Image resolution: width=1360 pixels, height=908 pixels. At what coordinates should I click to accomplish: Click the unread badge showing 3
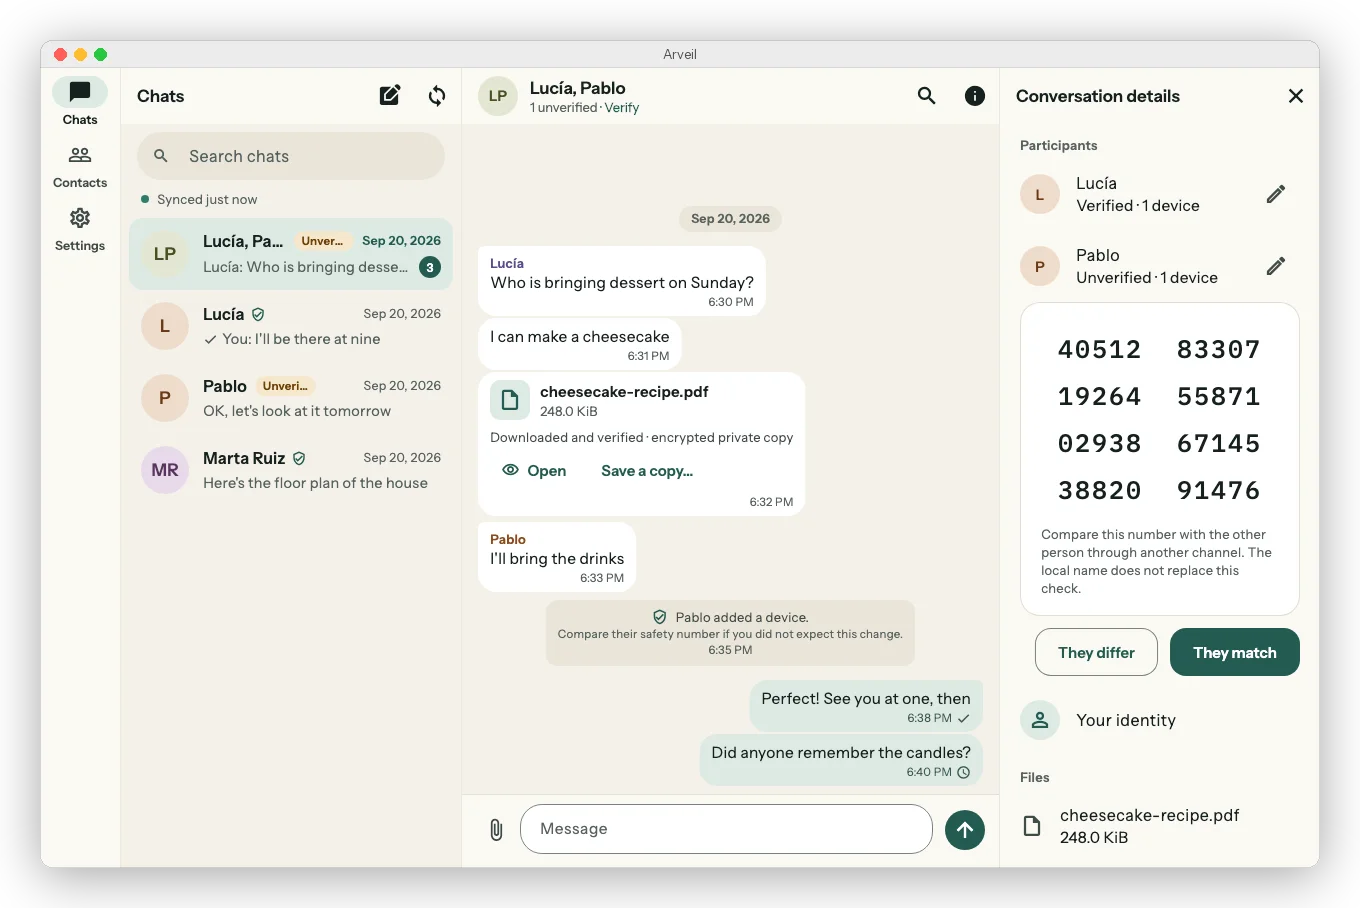(430, 267)
